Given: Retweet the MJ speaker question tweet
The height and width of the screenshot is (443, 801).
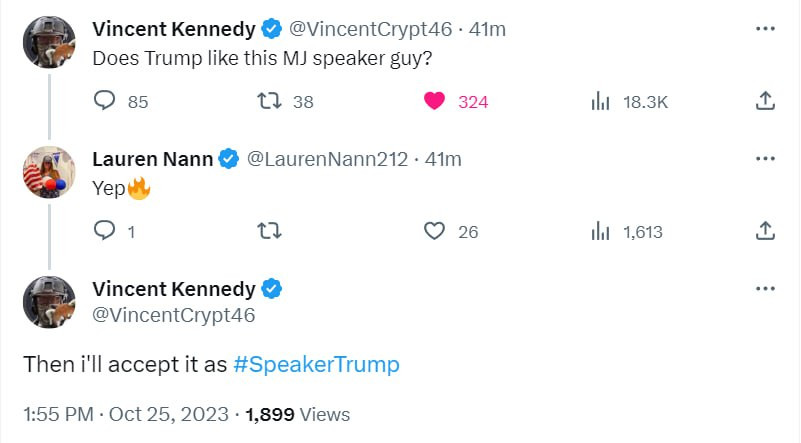Looking at the screenshot, I should [x=270, y=101].
